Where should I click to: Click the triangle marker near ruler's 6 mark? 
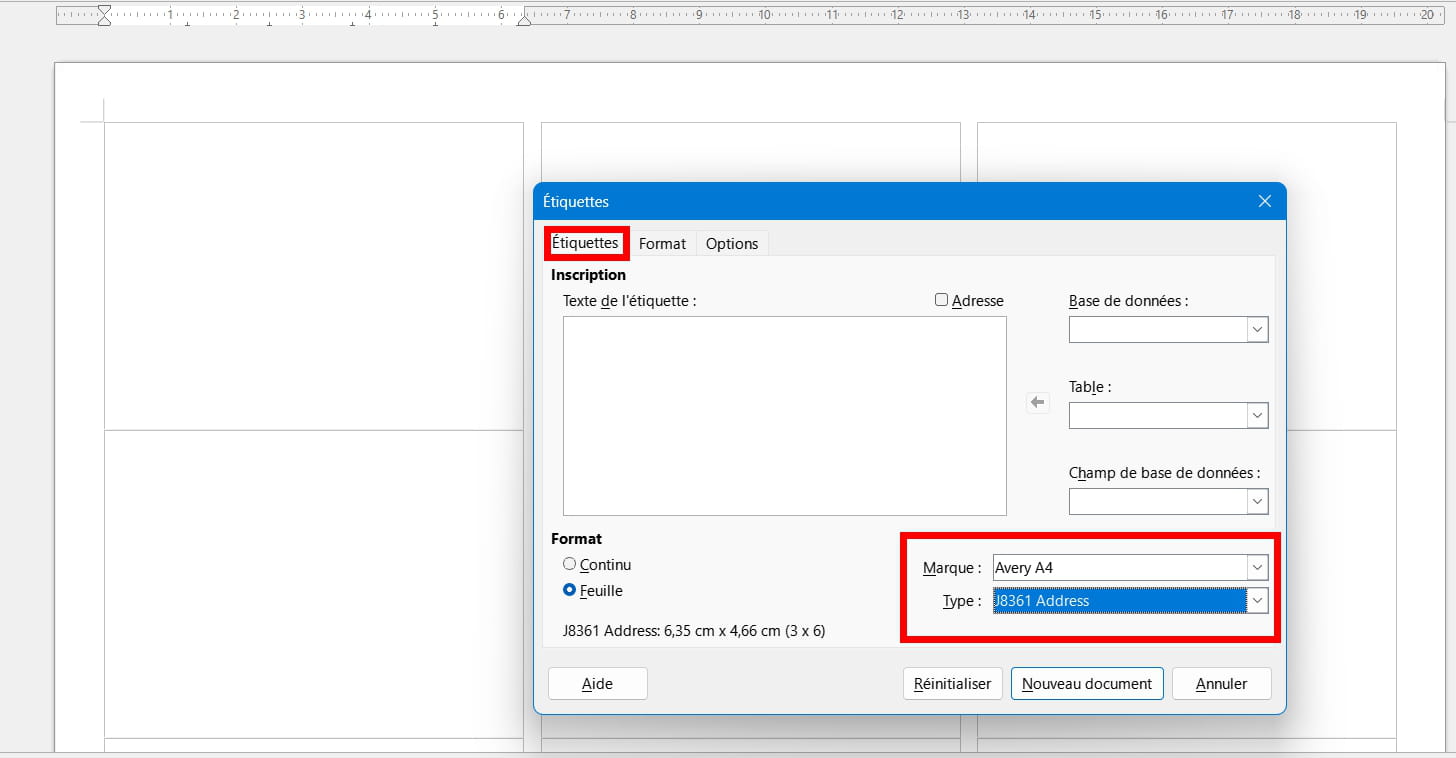[523, 17]
